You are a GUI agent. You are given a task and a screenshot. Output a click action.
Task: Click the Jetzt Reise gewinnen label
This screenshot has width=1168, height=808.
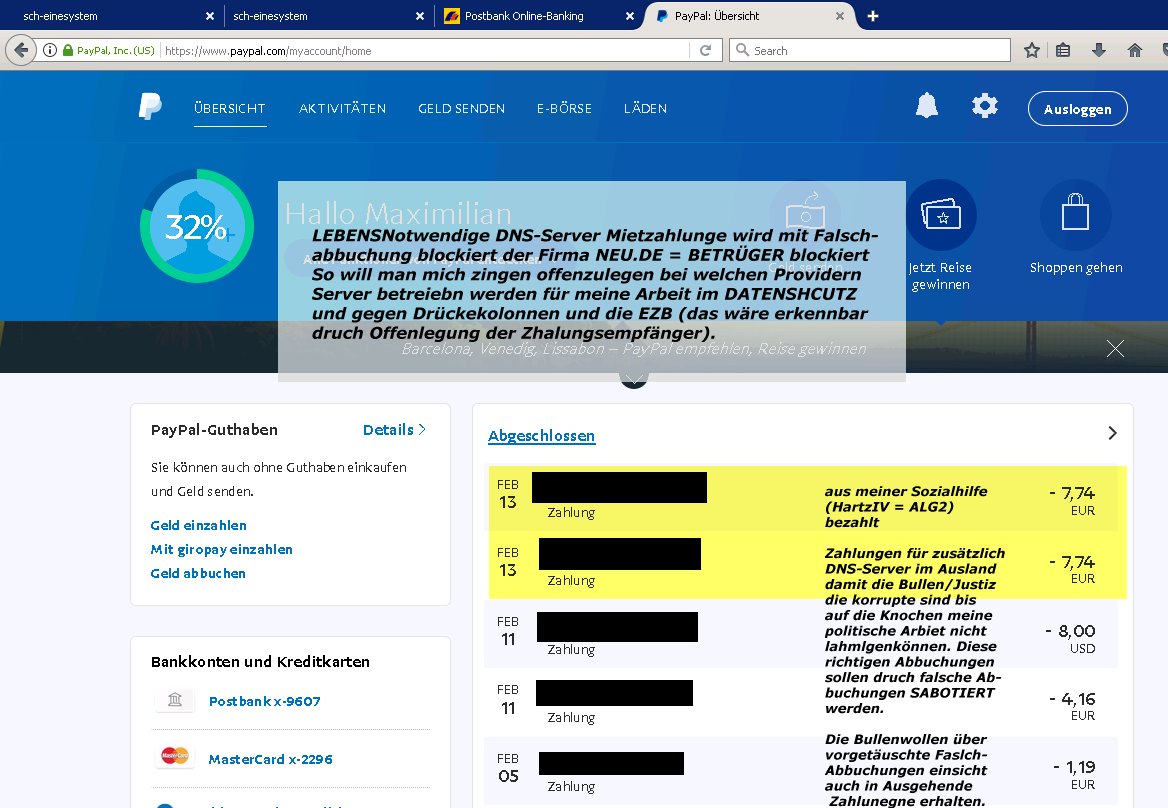click(x=941, y=276)
